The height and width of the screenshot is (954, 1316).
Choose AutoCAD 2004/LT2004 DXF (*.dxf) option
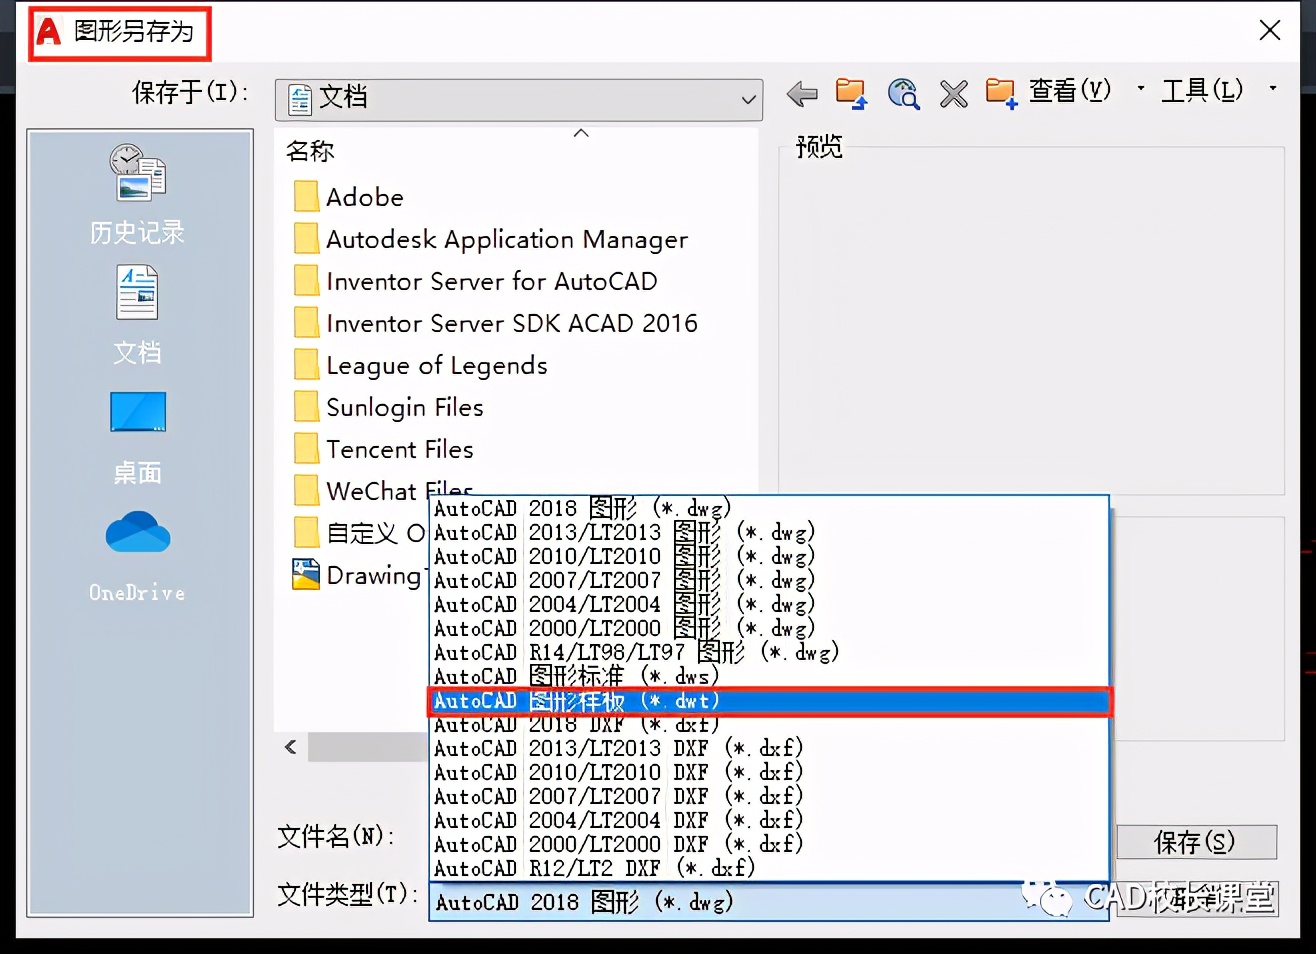768,820
